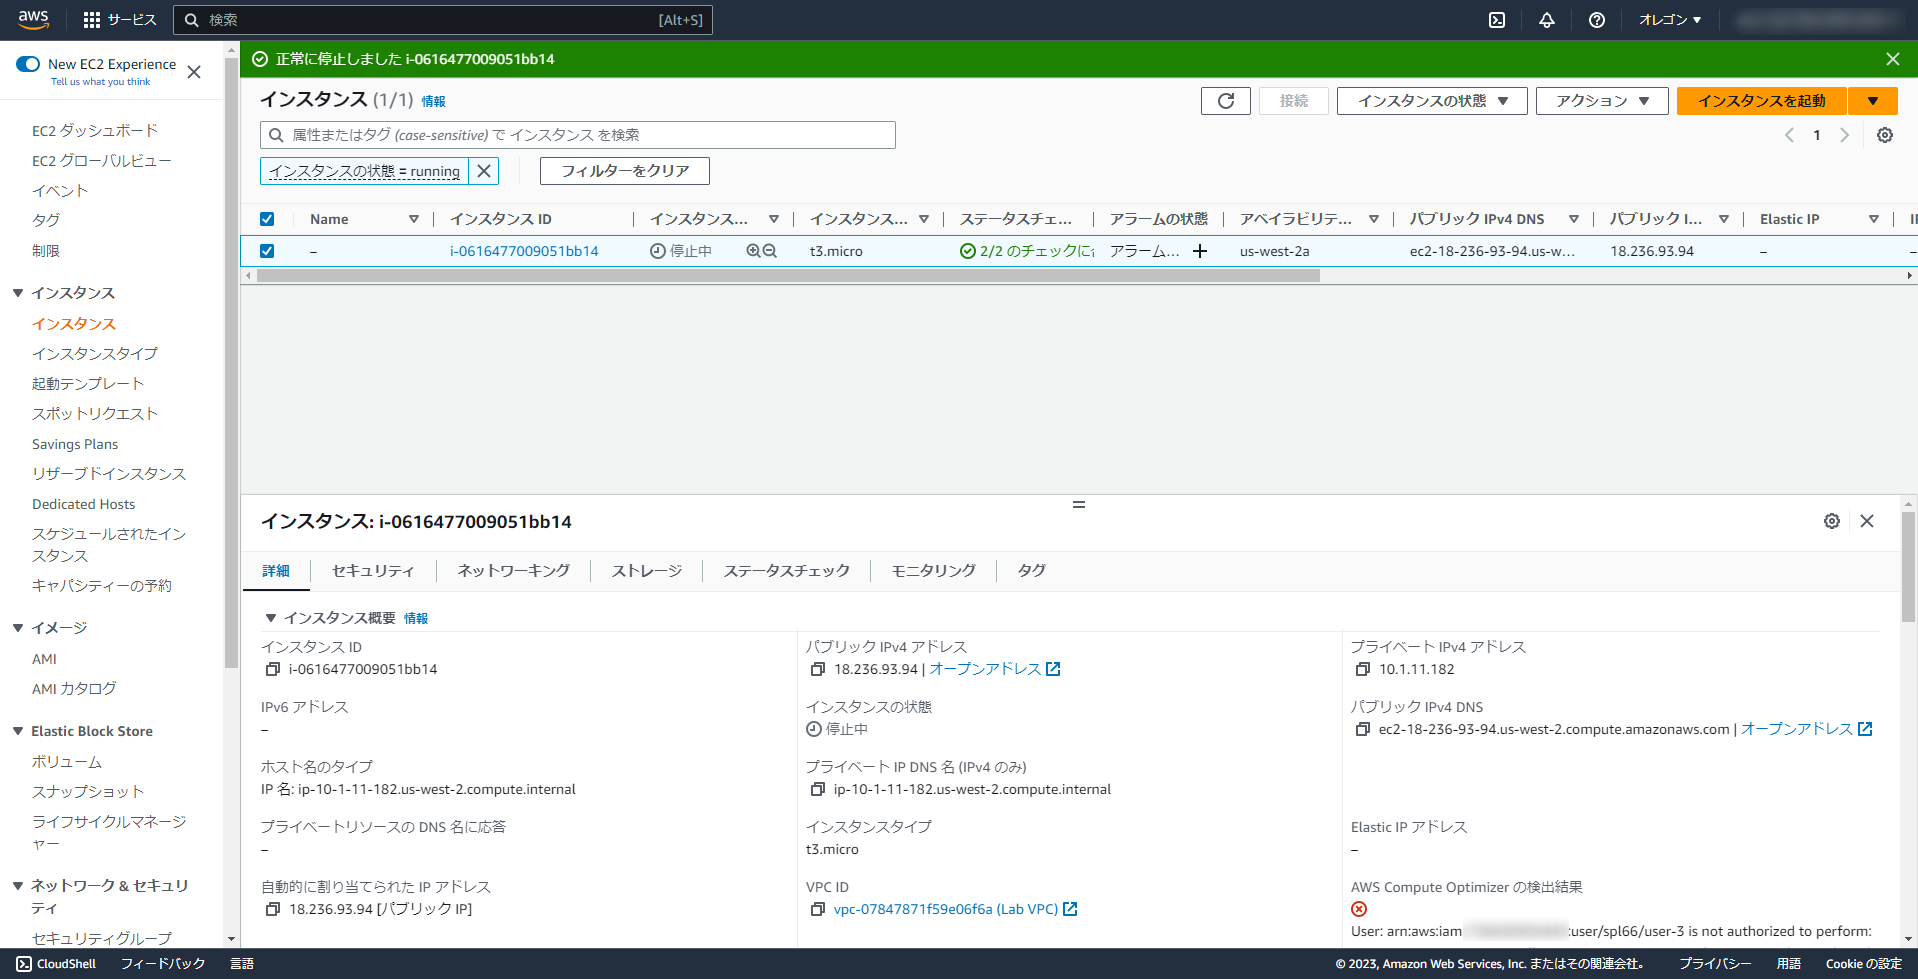Open the instances table preferences gear

tap(1884, 135)
